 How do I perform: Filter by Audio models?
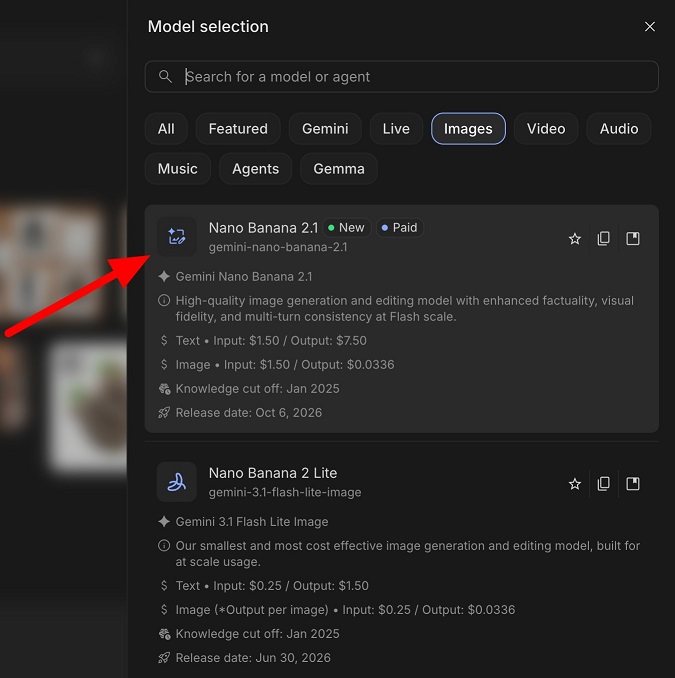619,129
